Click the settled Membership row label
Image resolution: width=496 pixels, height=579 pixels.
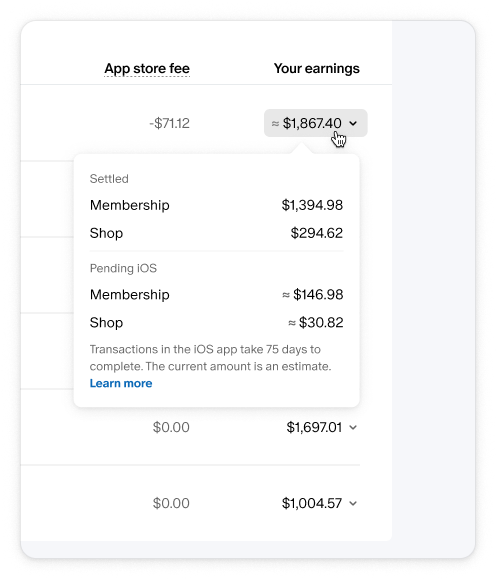click(130, 205)
